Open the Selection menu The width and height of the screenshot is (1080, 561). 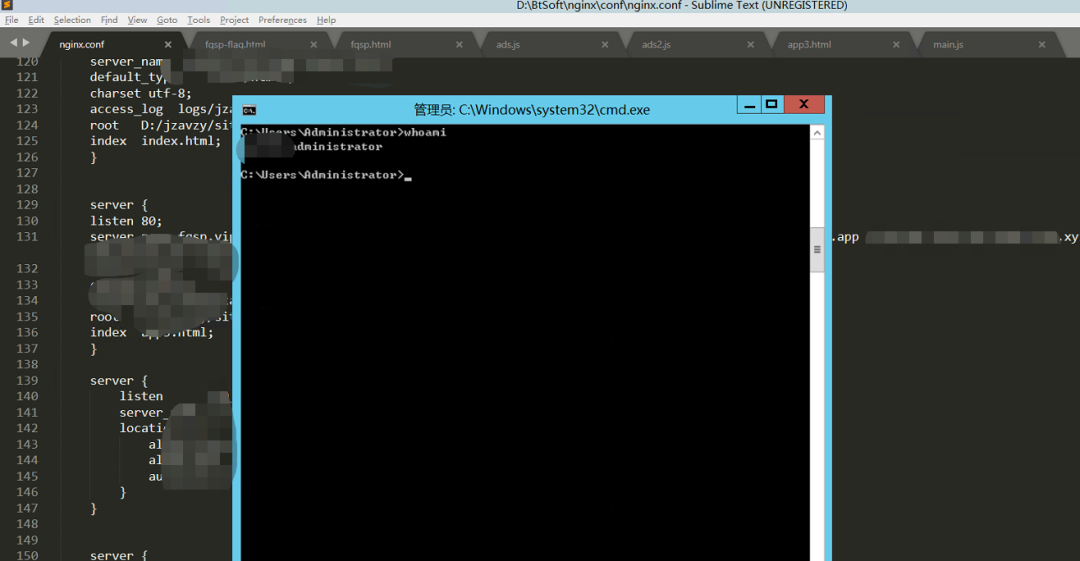[x=72, y=20]
